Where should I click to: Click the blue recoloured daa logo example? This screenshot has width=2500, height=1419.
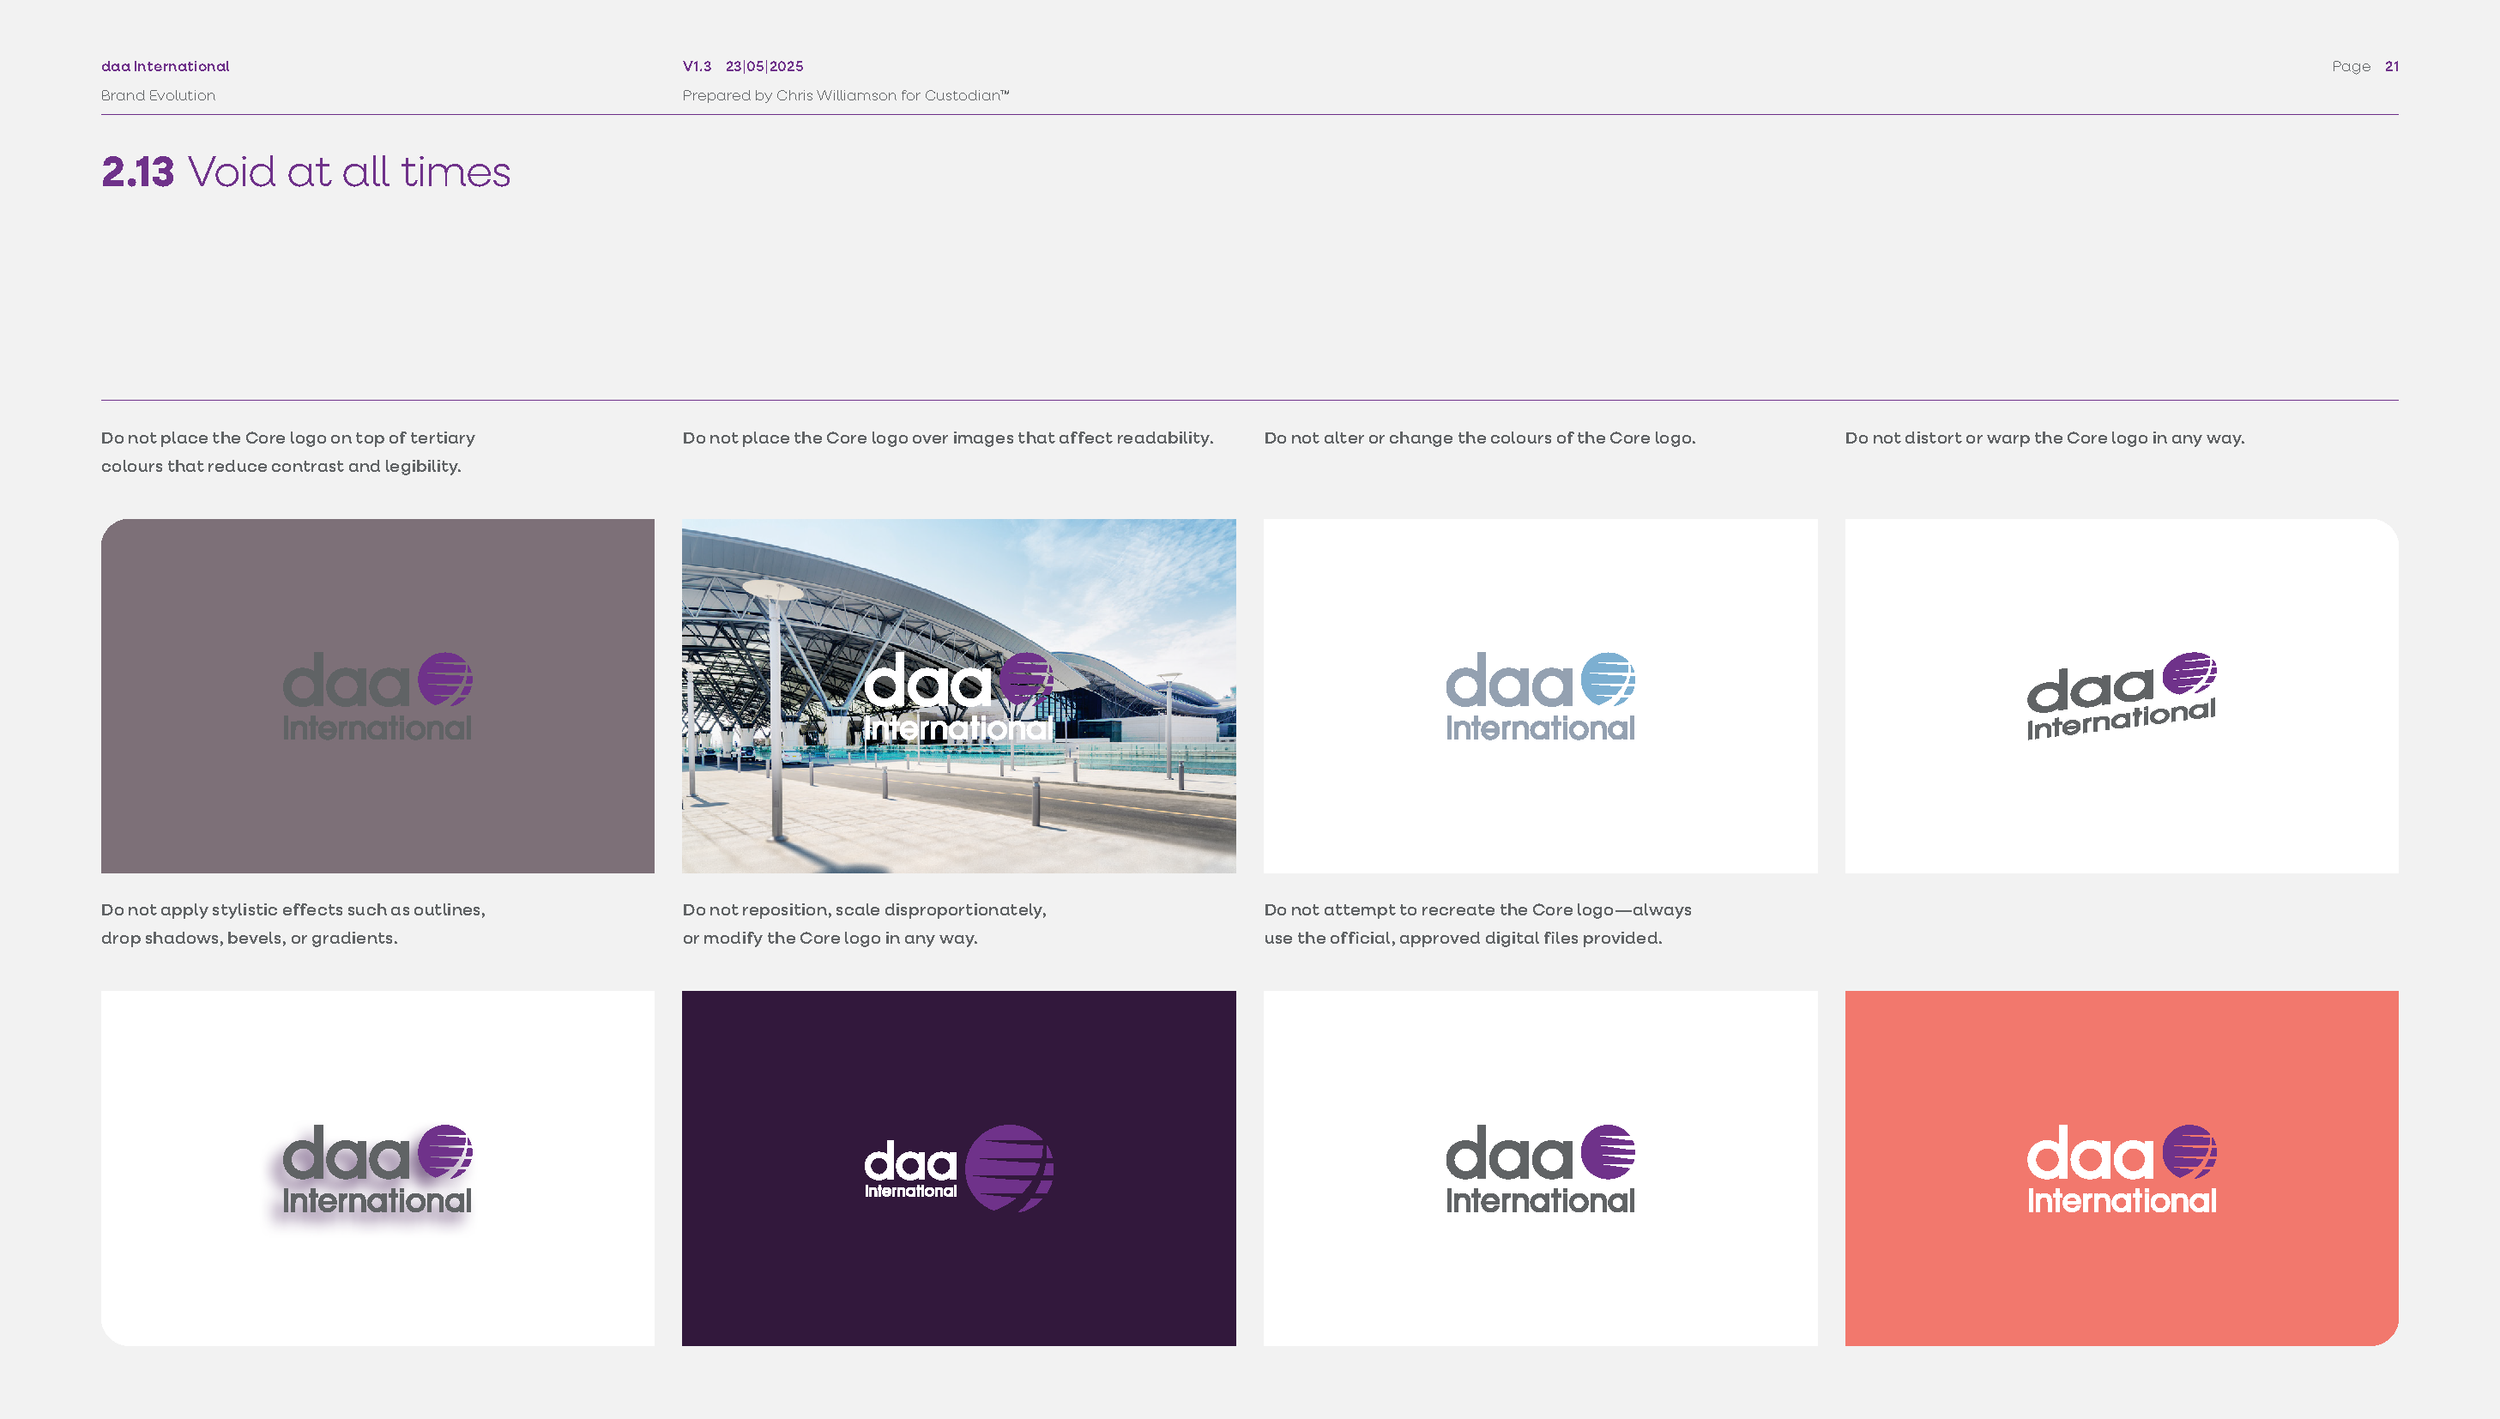click(1540, 697)
